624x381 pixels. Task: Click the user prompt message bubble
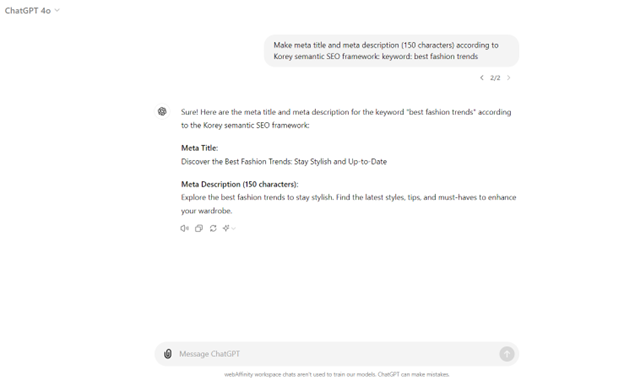click(x=391, y=51)
